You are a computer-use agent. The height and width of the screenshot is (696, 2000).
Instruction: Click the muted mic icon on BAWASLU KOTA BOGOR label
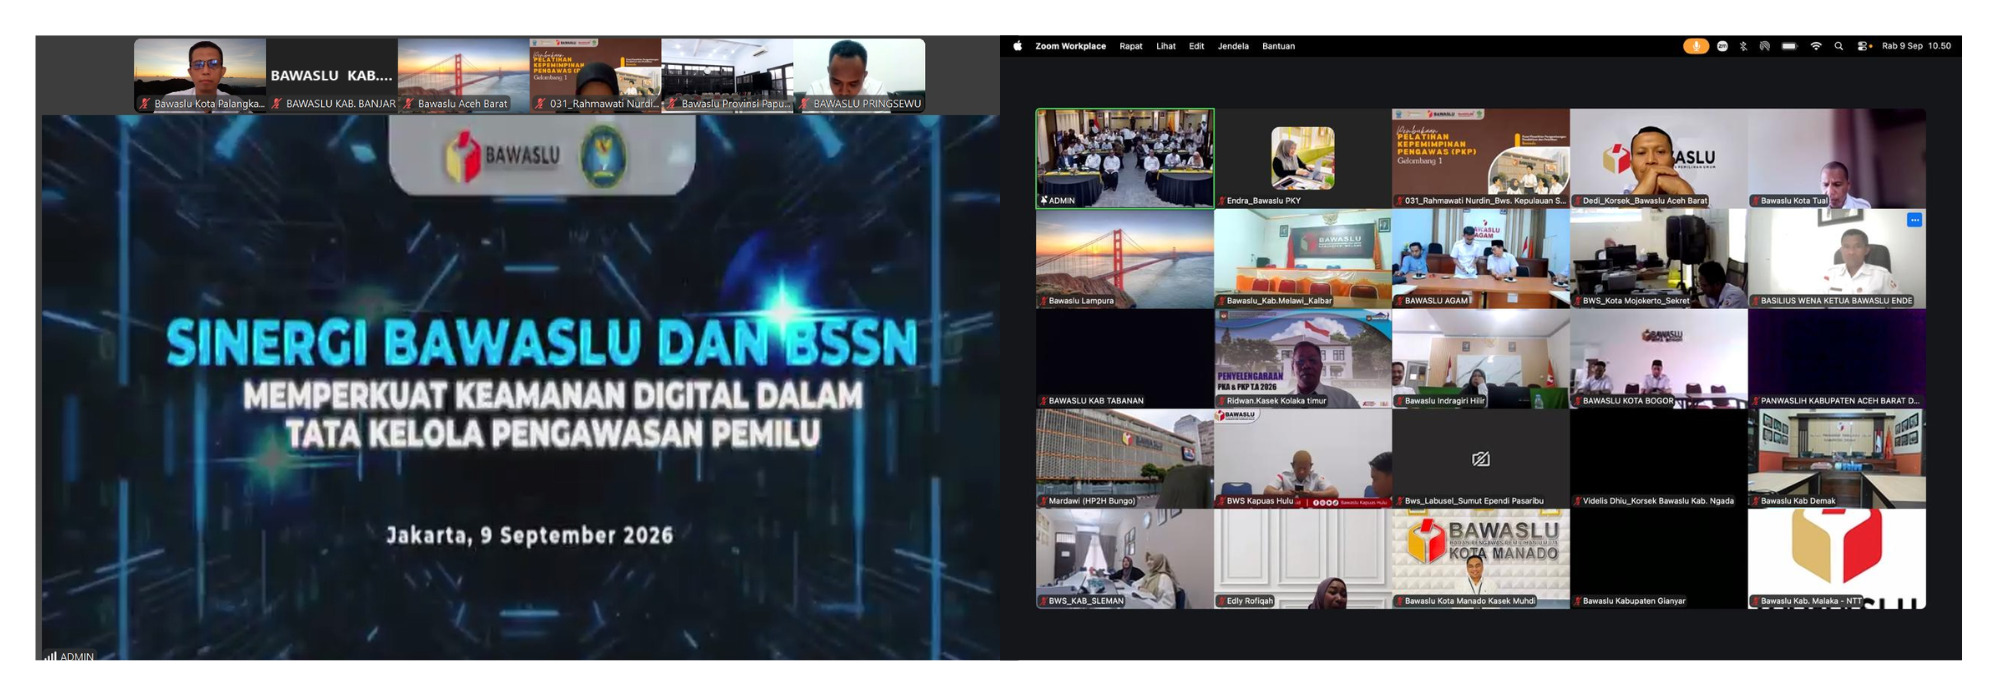click(x=1577, y=401)
